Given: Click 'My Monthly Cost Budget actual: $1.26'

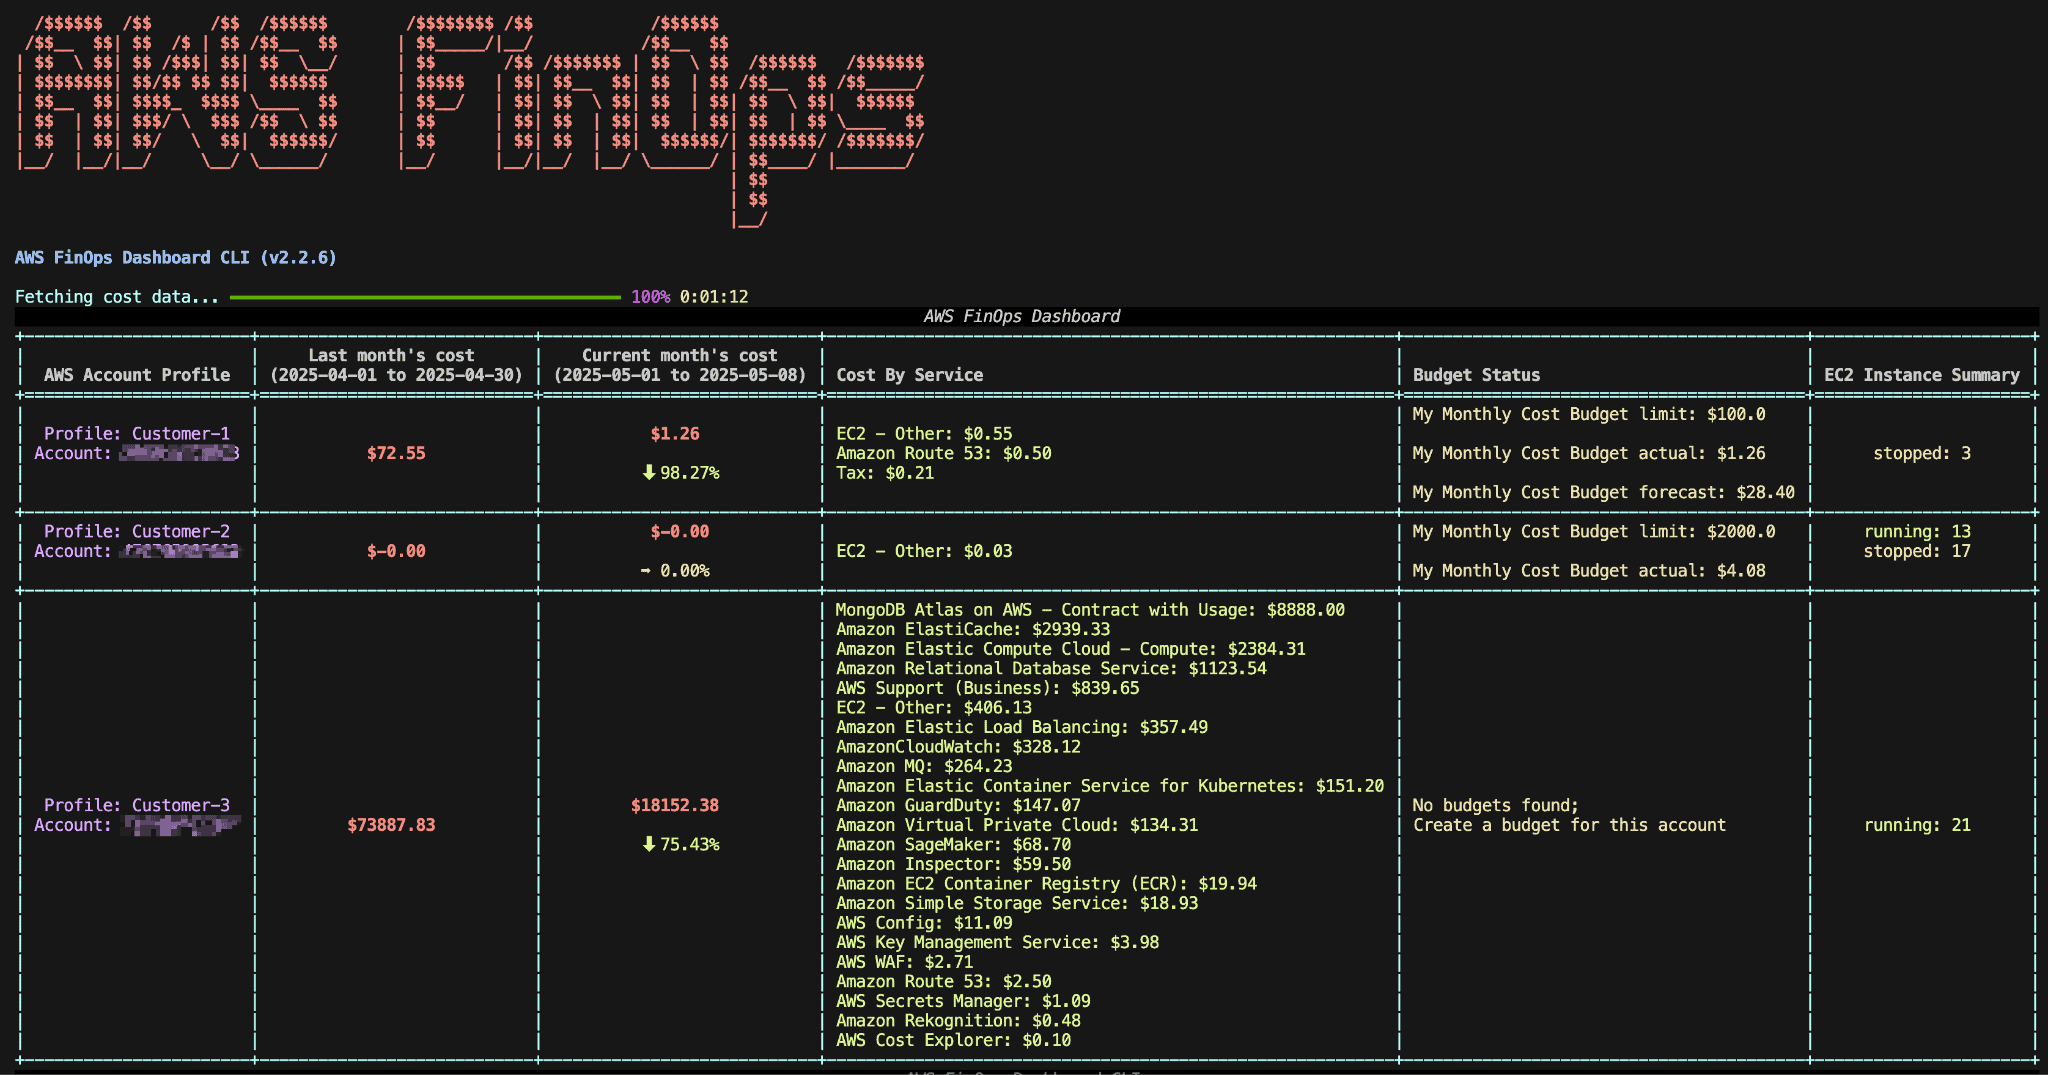Looking at the screenshot, I should [x=1589, y=453].
